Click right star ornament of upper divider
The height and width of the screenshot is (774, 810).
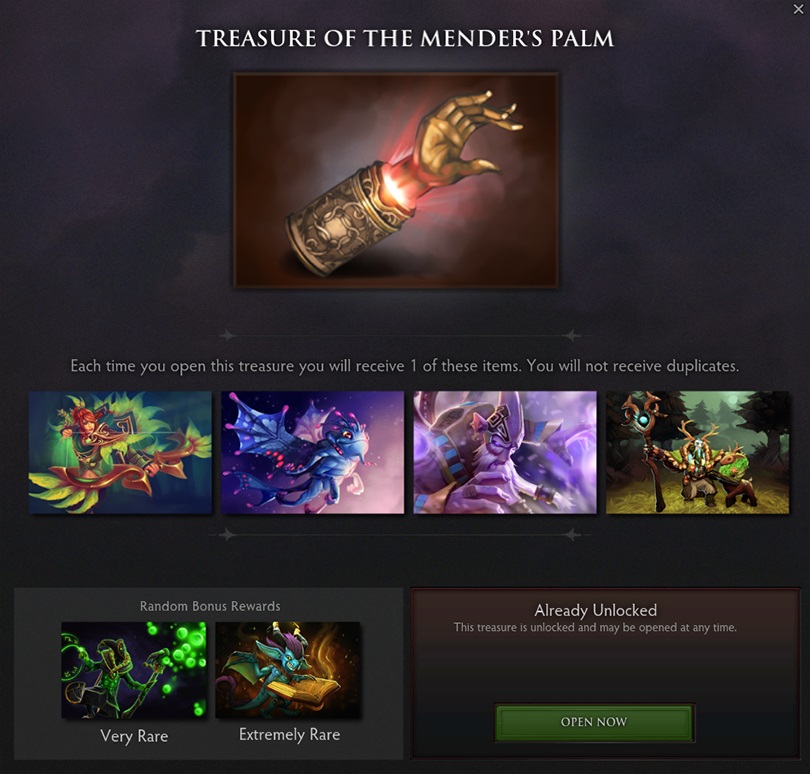pyautogui.click(x=571, y=335)
